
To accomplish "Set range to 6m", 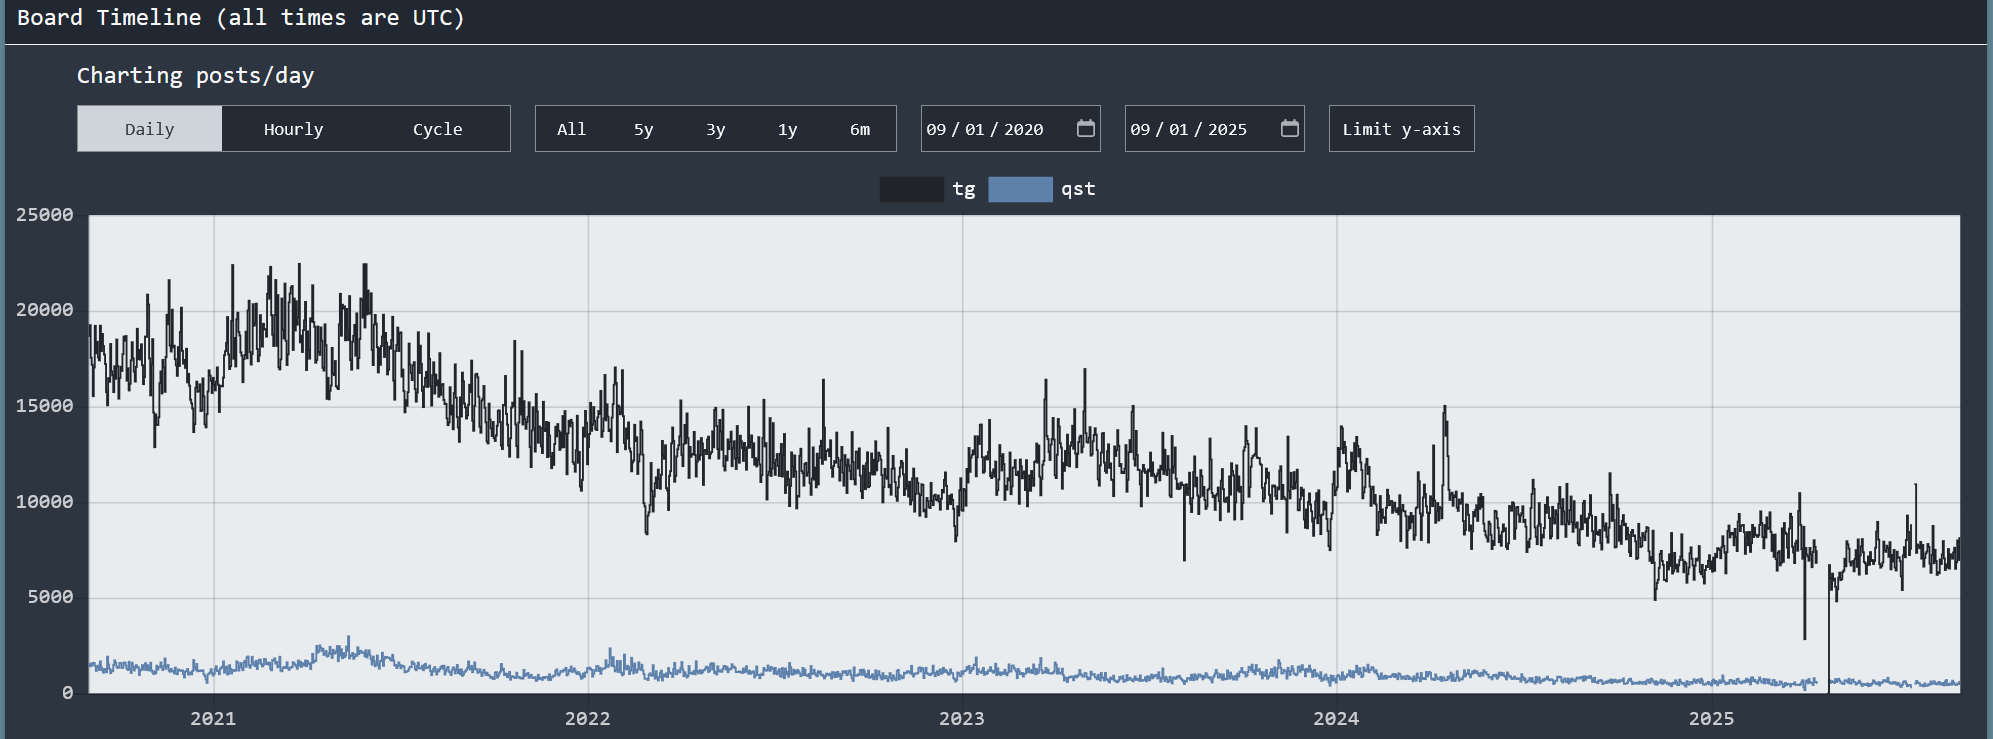I will 860,129.
